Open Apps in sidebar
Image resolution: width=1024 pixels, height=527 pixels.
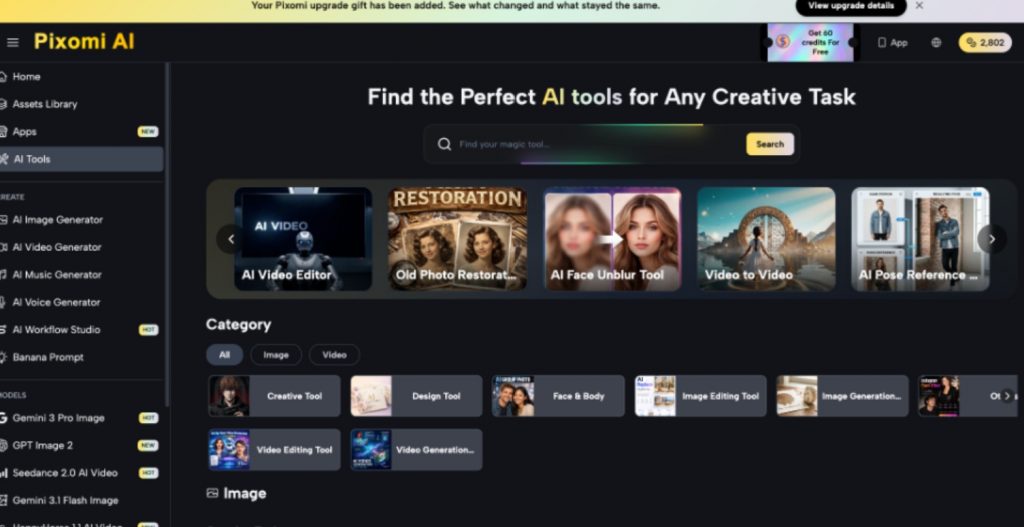pyautogui.click(x=82, y=131)
